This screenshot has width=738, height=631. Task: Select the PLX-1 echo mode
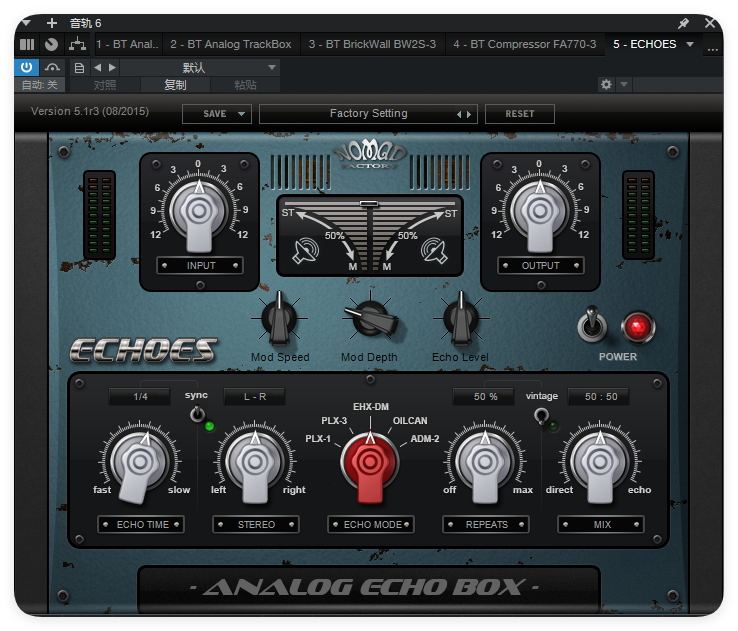click(x=318, y=439)
